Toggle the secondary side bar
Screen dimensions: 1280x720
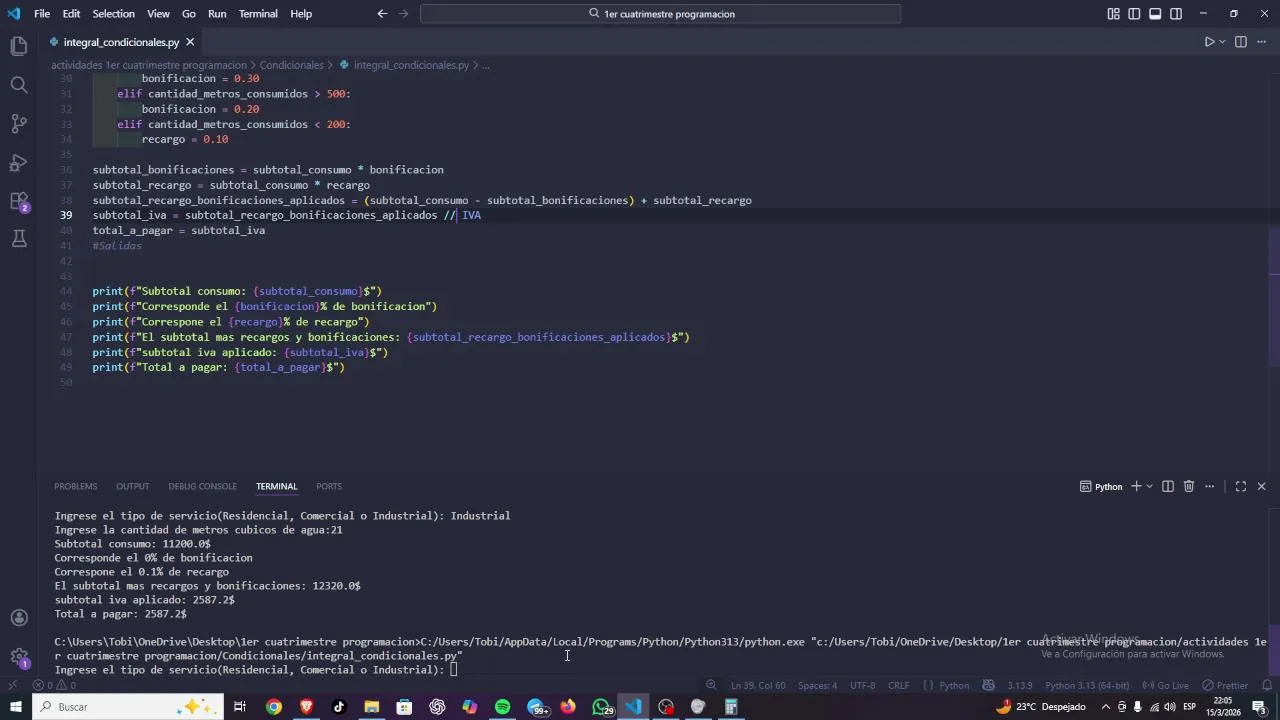[x=1176, y=14]
